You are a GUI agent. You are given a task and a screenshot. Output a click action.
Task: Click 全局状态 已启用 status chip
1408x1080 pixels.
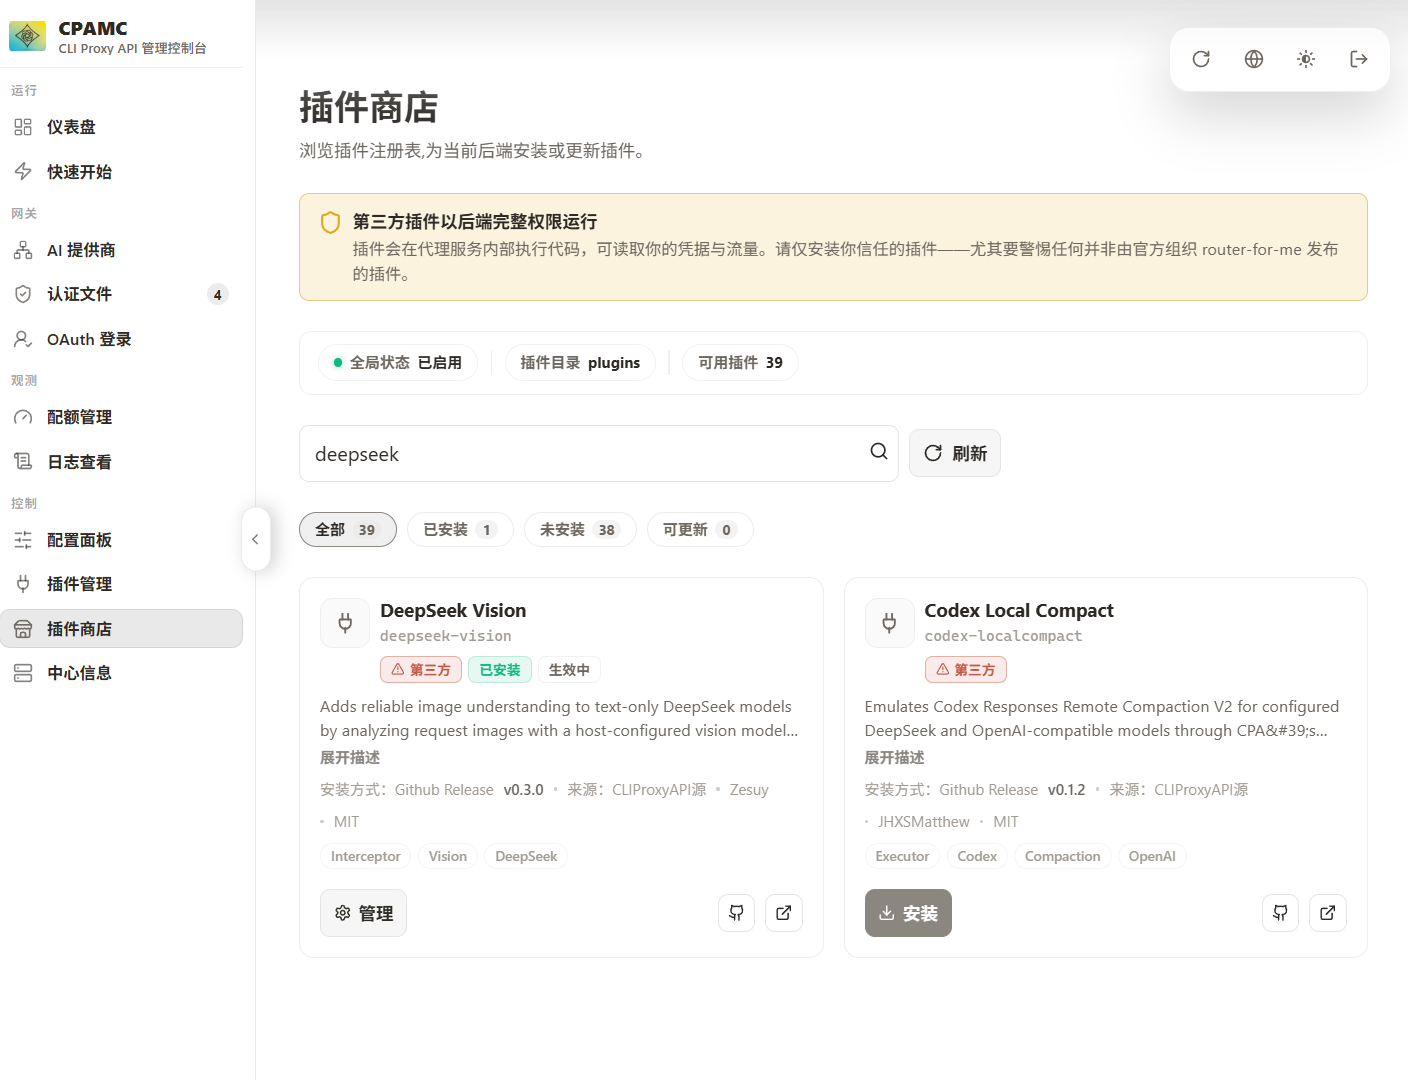[398, 363]
